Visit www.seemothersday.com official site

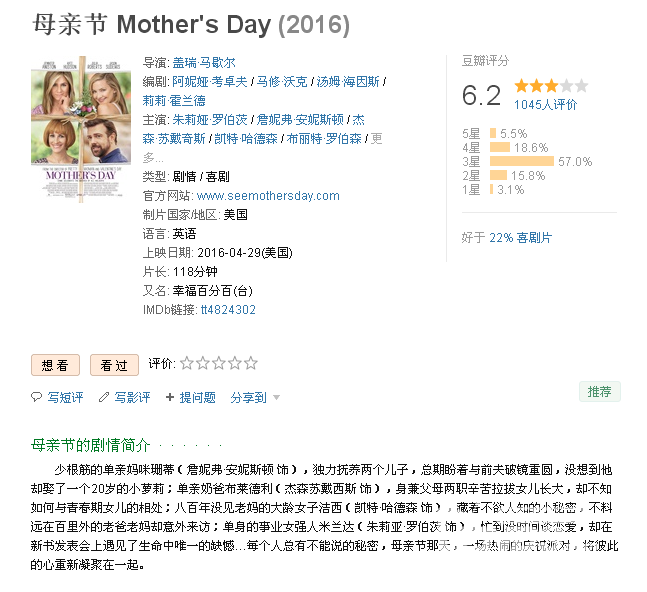click(x=268, y=196)
